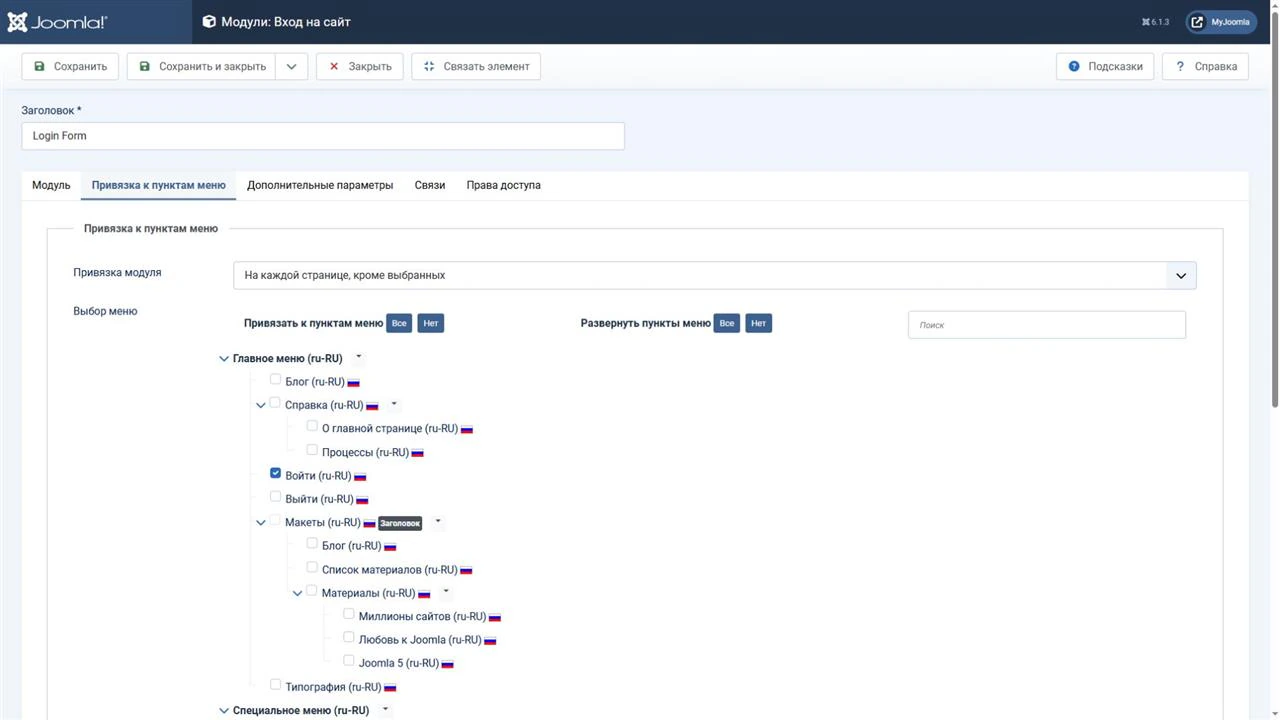The image size is (1280, 720).
Task: Collapse the Специальное меню chevron
Action: click(x=224, y=711)
